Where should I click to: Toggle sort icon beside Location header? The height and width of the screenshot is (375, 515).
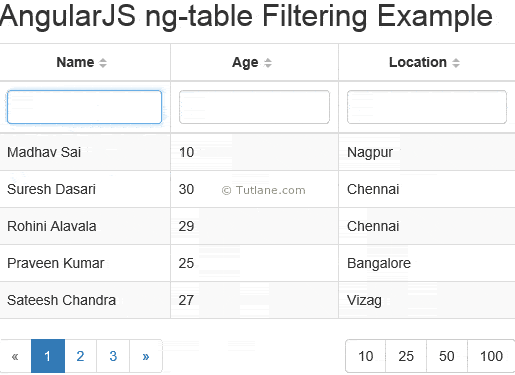click(456, 63)
